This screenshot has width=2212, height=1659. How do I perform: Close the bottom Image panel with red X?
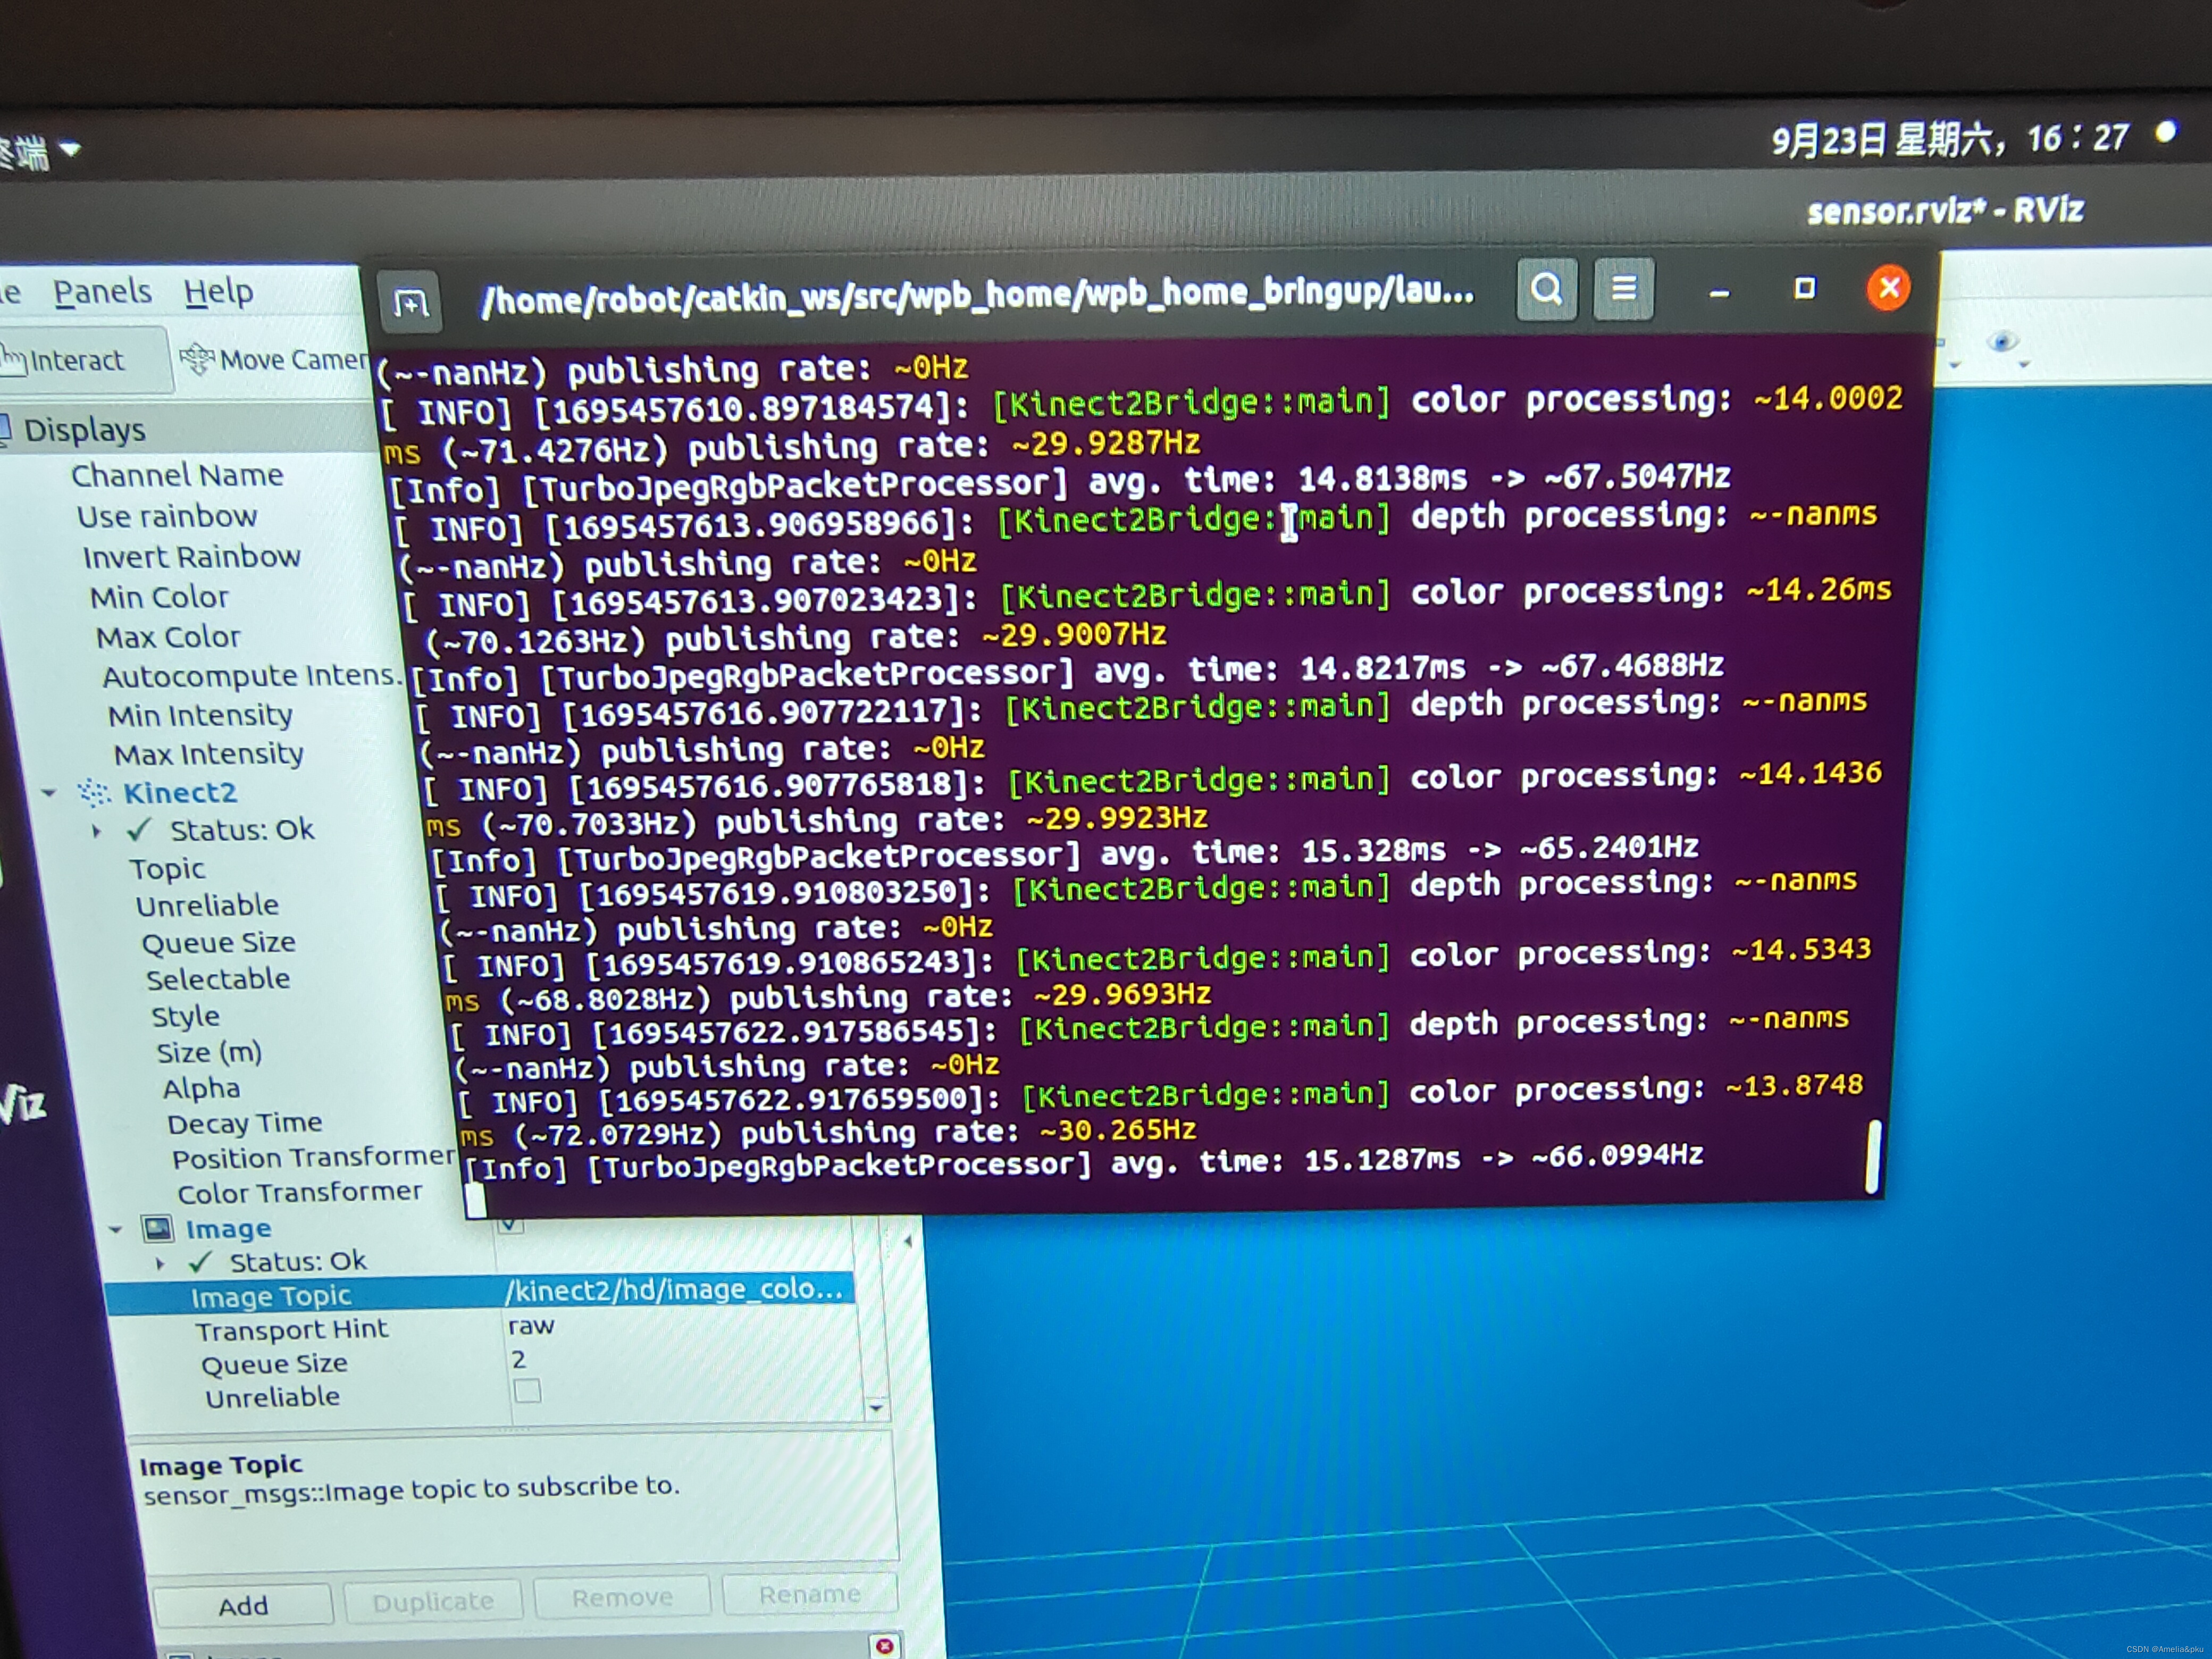884,1645
